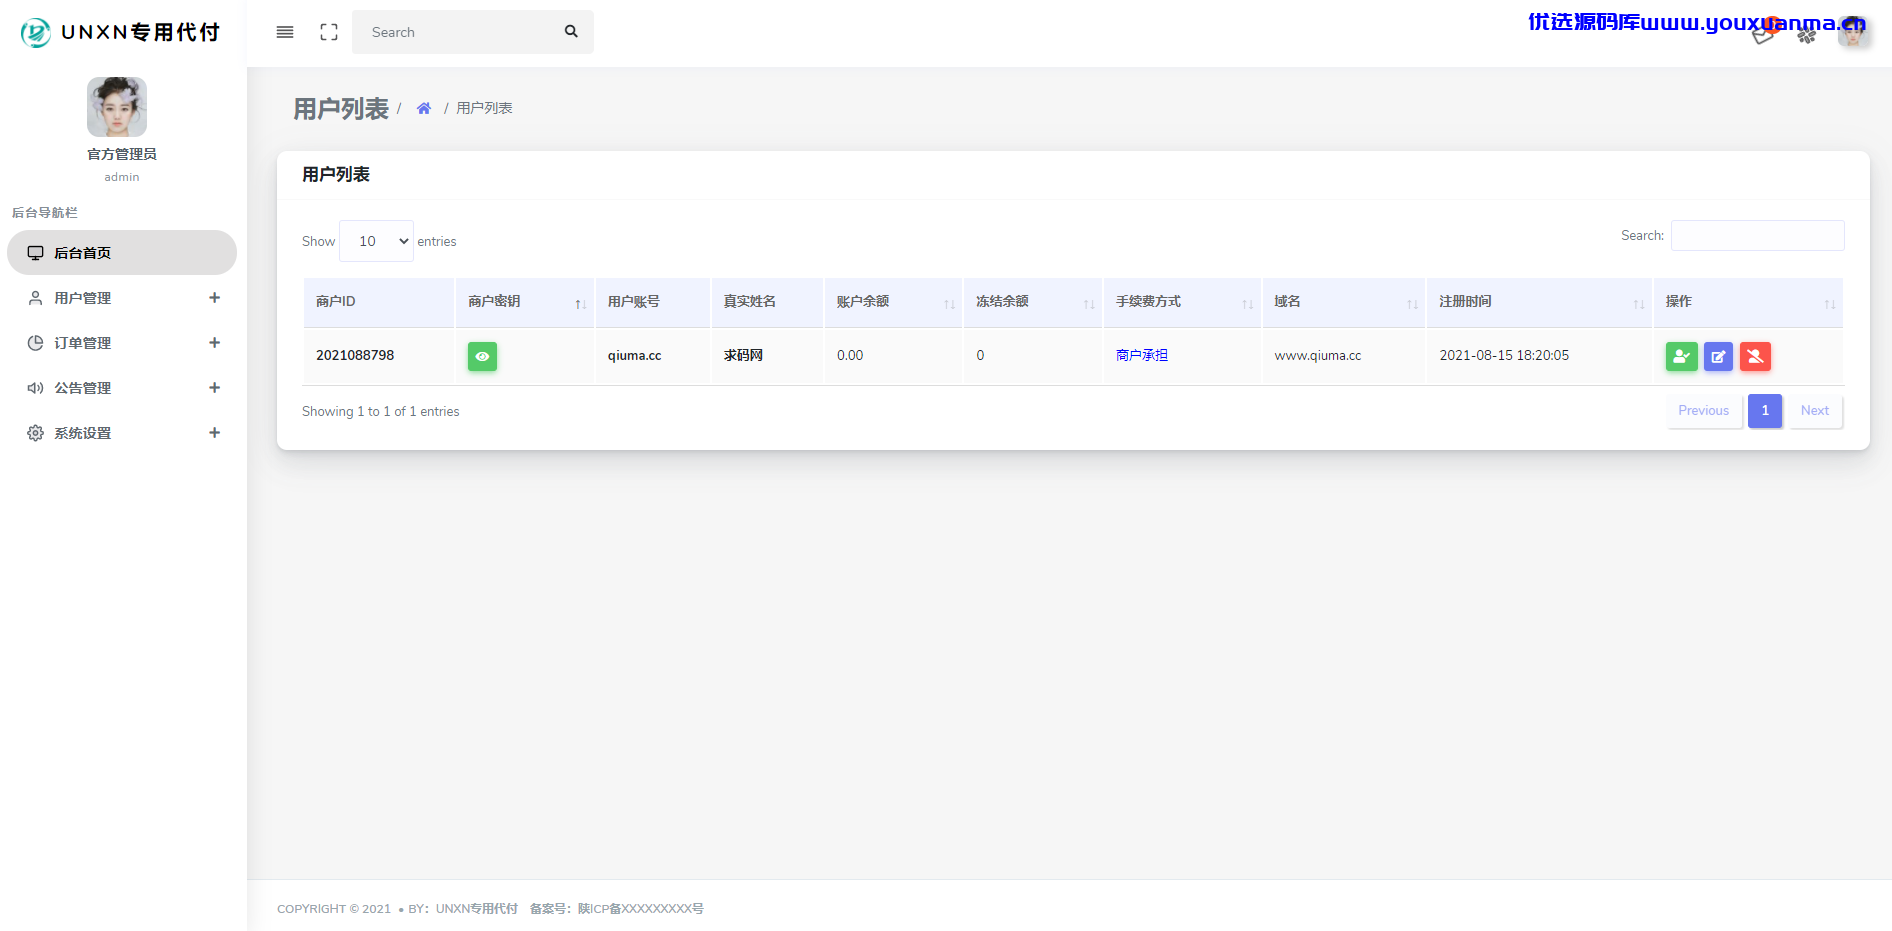This screenshot has width=1892, height=931.
Task: Select pagination page 1 button
Action: click(1765, 411)
